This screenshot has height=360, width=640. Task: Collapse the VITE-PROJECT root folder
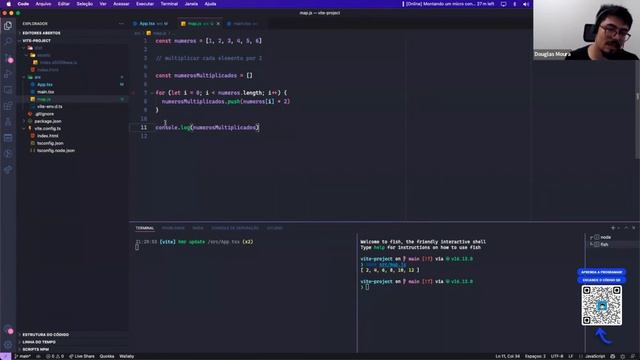coord(36,41)
